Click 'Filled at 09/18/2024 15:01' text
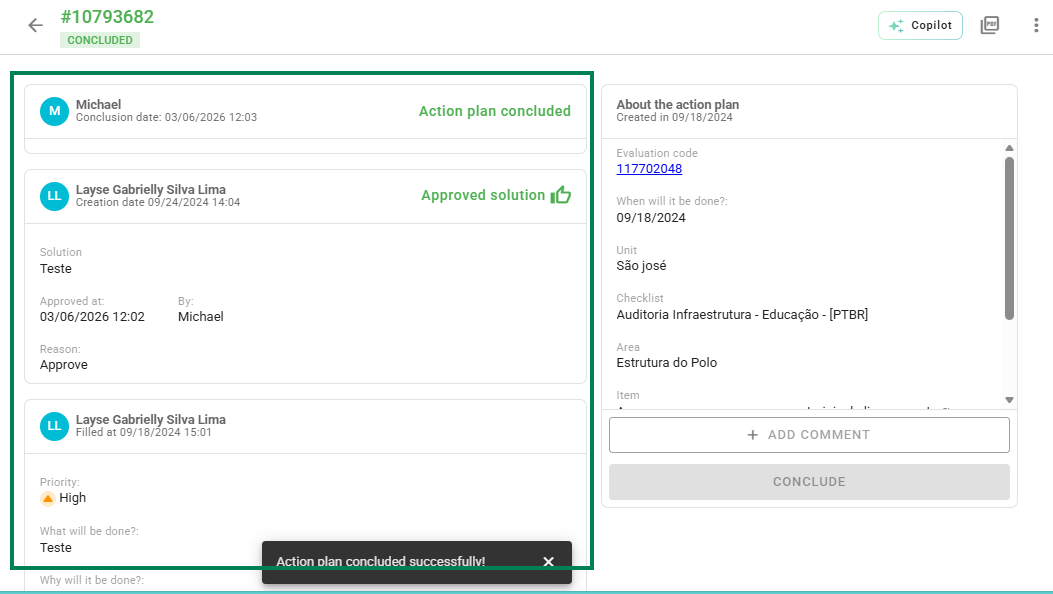The height and width of the screenshot is (594, 1053). 144,433
